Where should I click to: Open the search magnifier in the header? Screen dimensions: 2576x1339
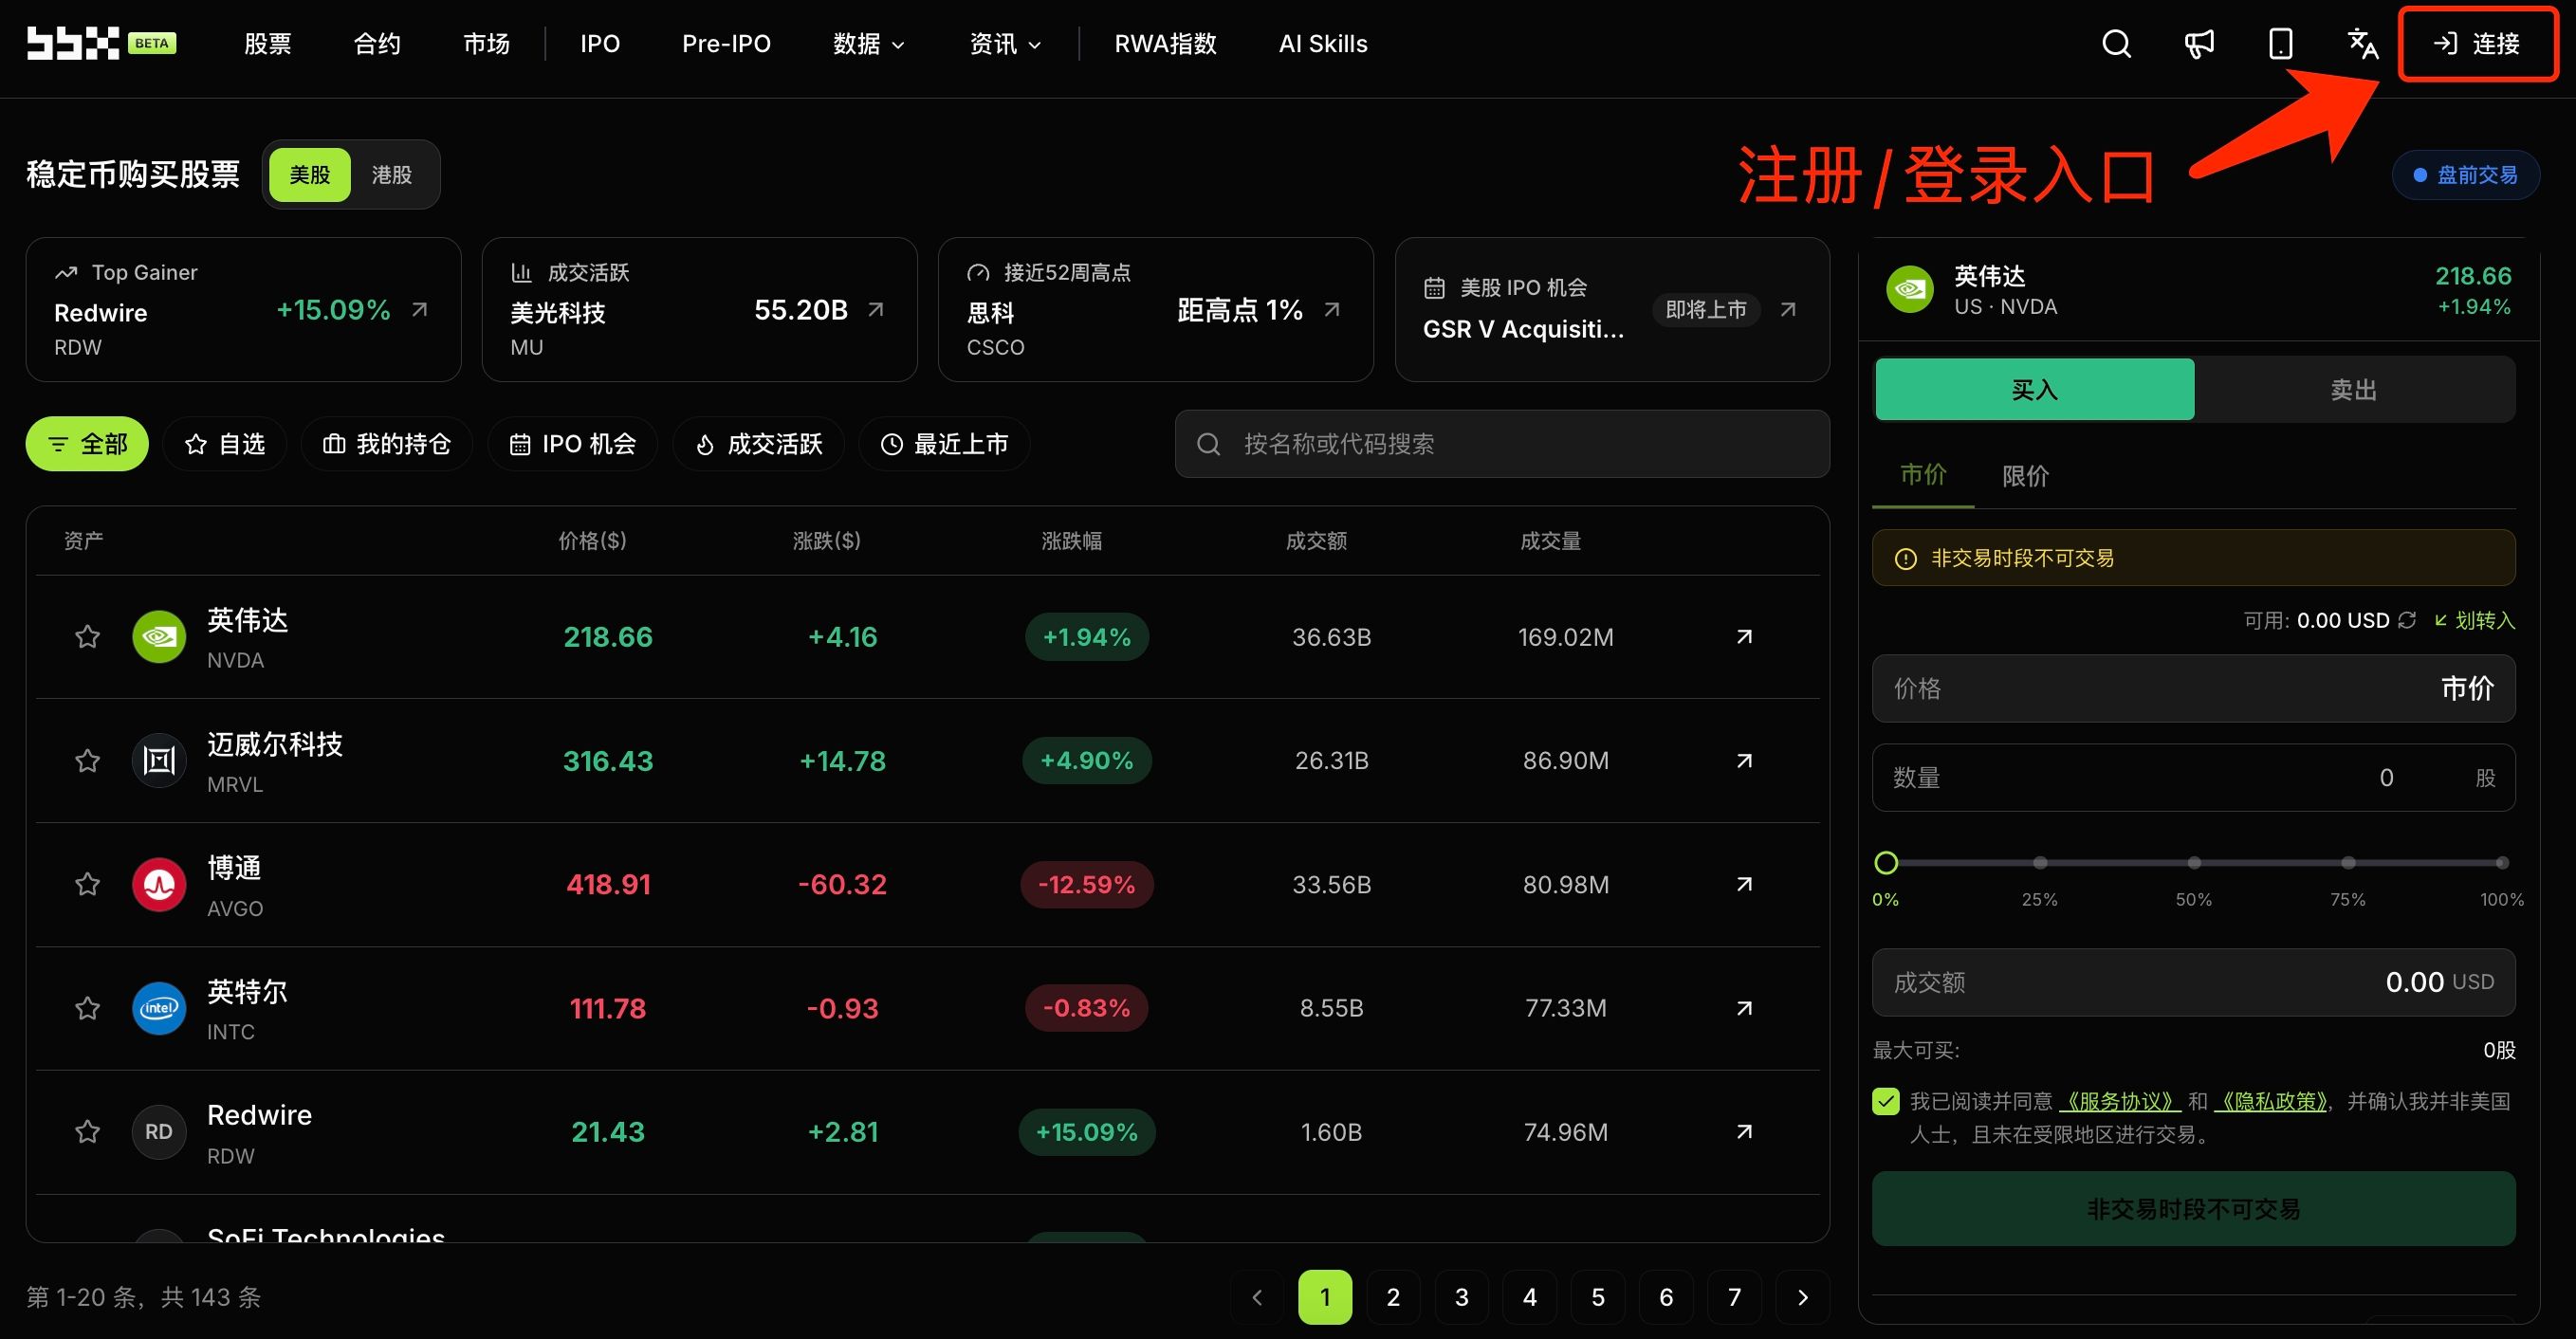(x=2116, y=43)
